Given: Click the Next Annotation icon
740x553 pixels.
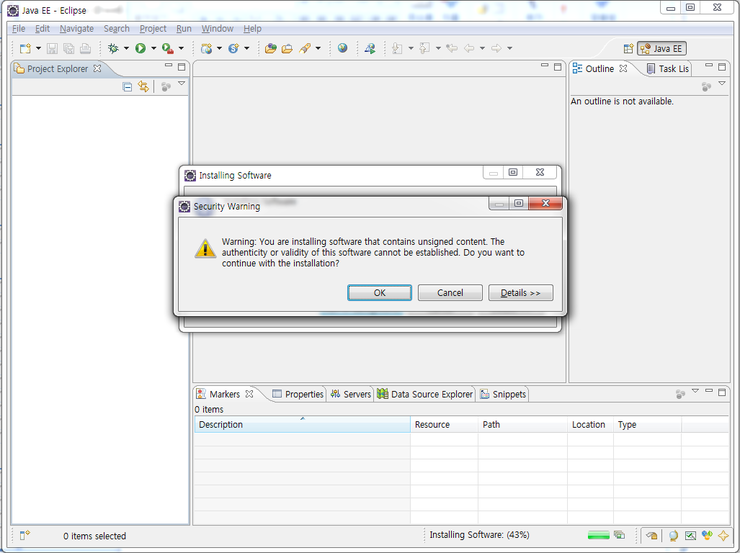Looking at the screenshot, I should (x=397, y=48).
